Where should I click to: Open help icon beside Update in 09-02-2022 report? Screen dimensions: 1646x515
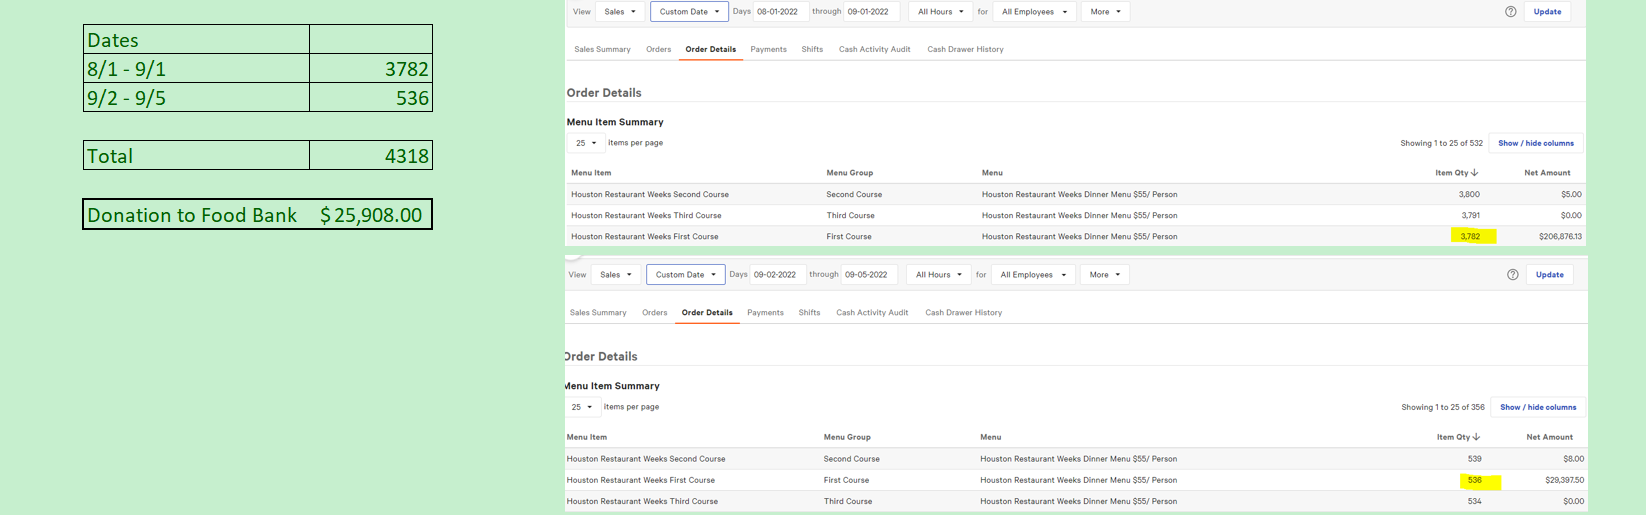1513,275
